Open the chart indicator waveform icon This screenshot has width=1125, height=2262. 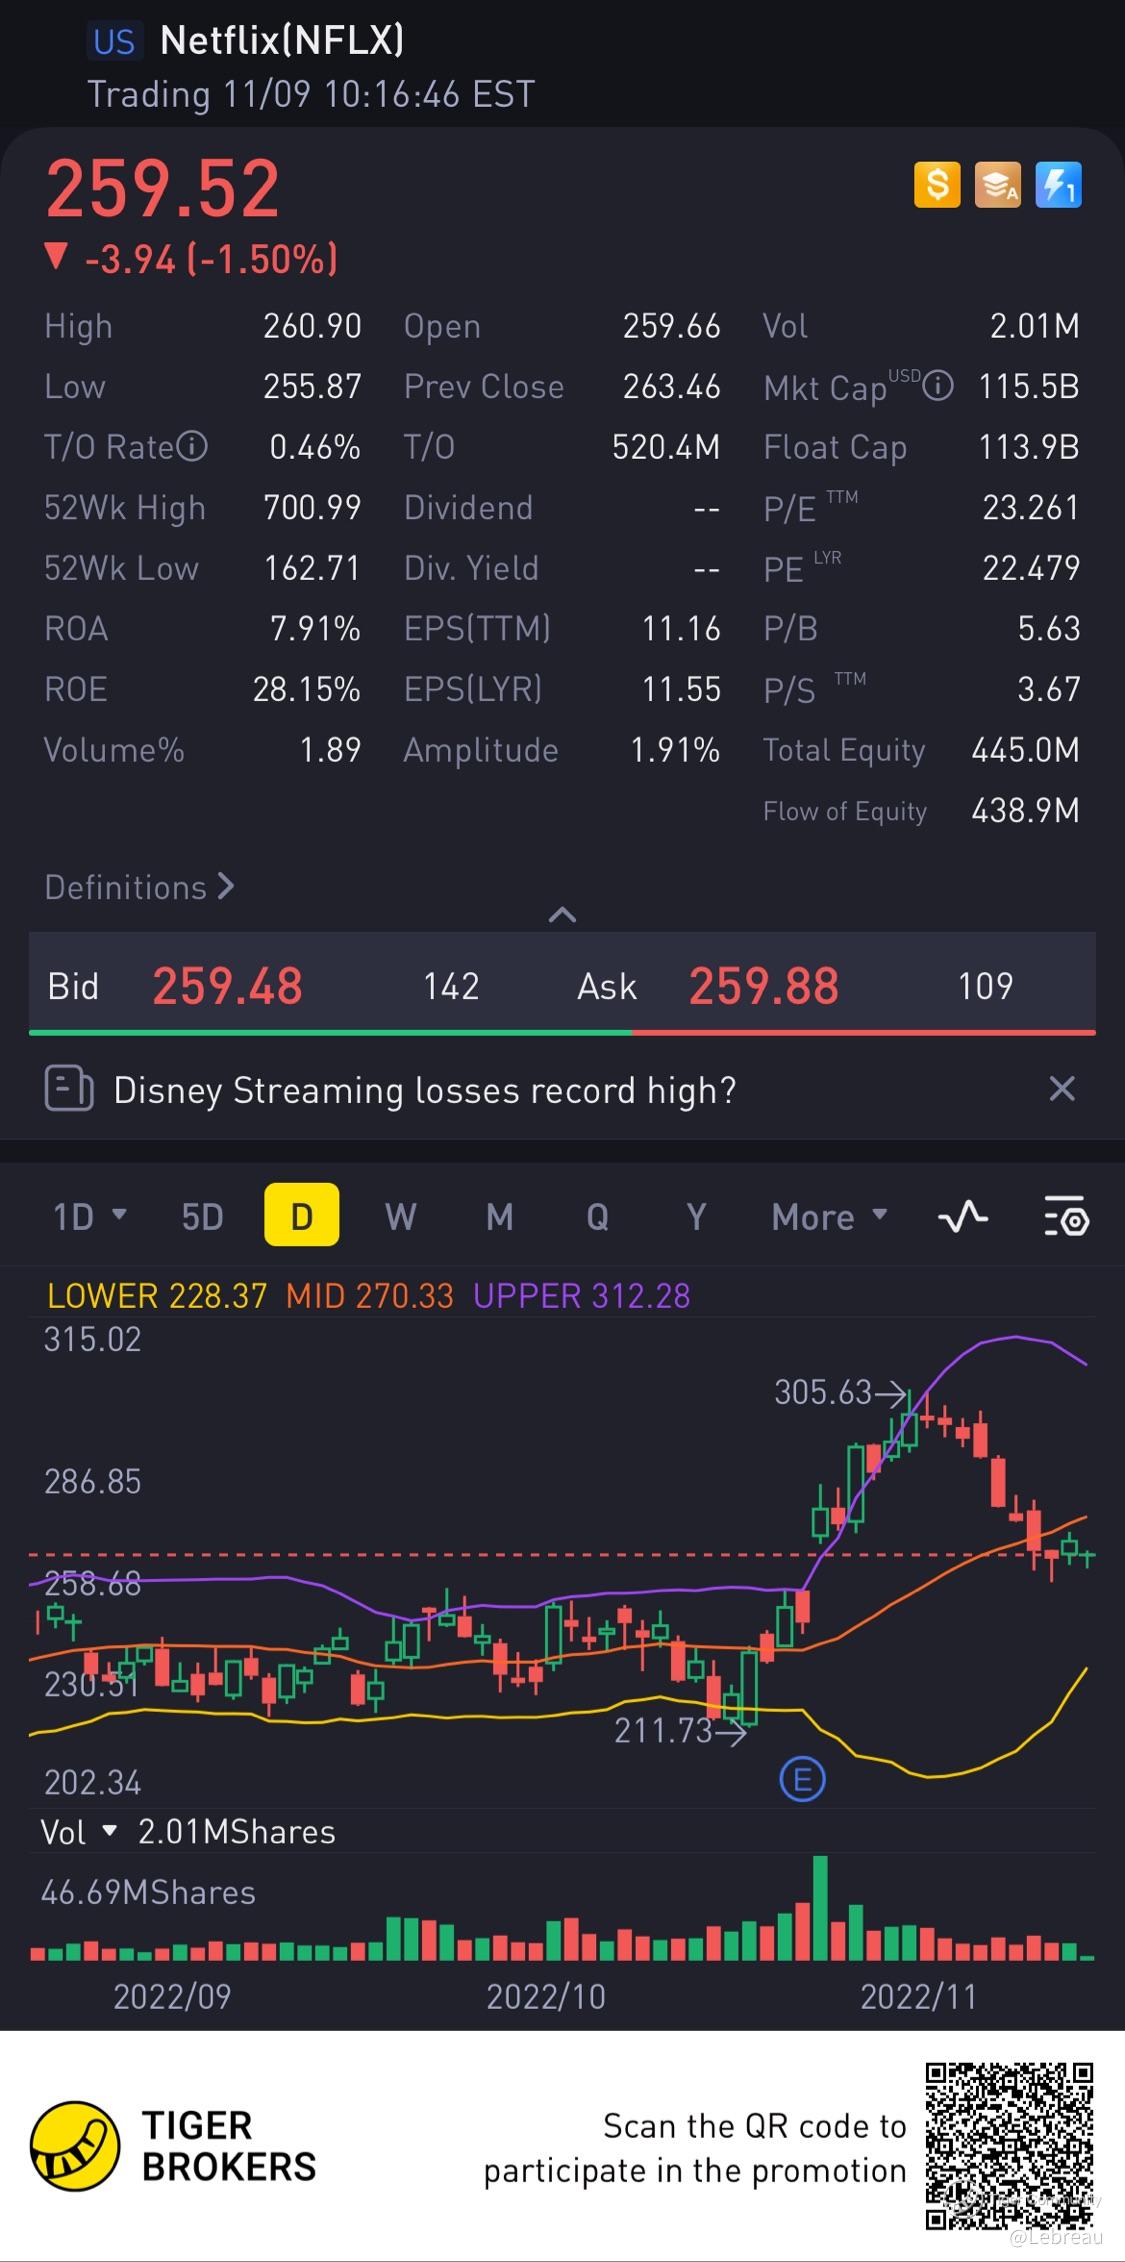click(962, 1217)
